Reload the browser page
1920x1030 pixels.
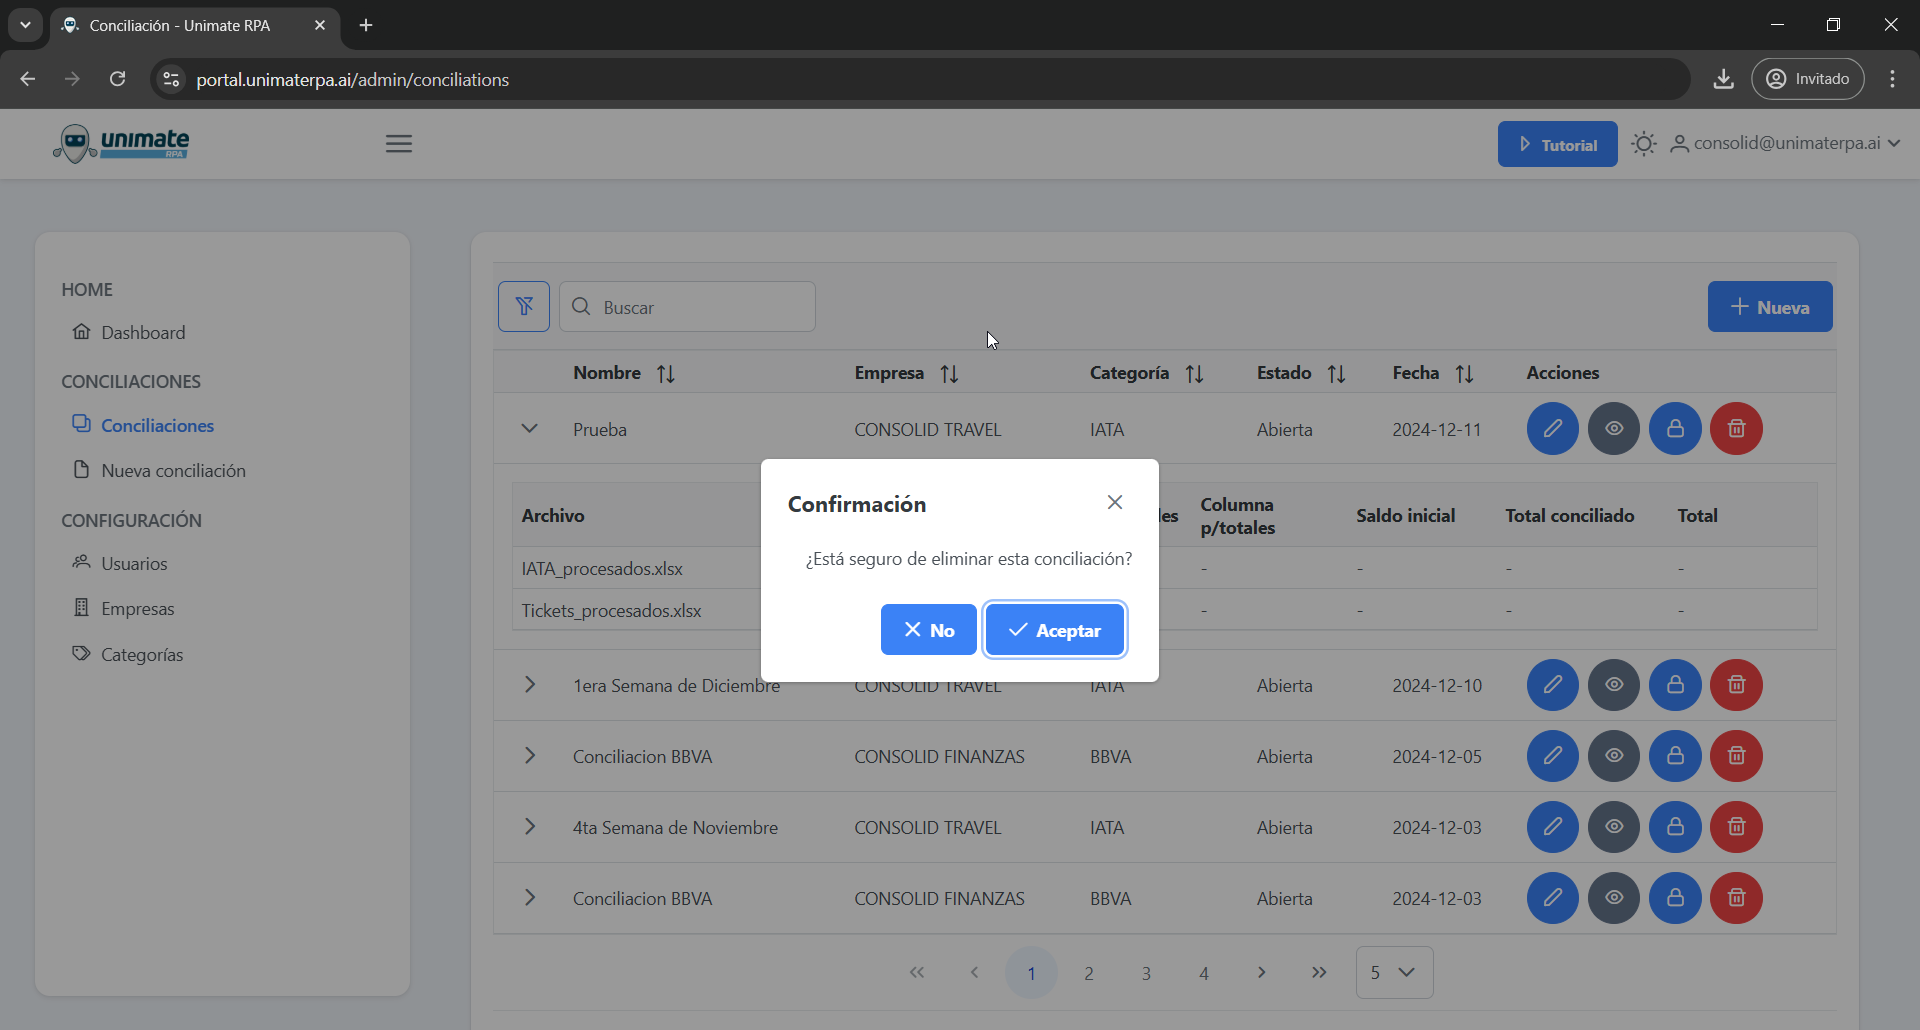pyautogui.click(x=117, y=79)
